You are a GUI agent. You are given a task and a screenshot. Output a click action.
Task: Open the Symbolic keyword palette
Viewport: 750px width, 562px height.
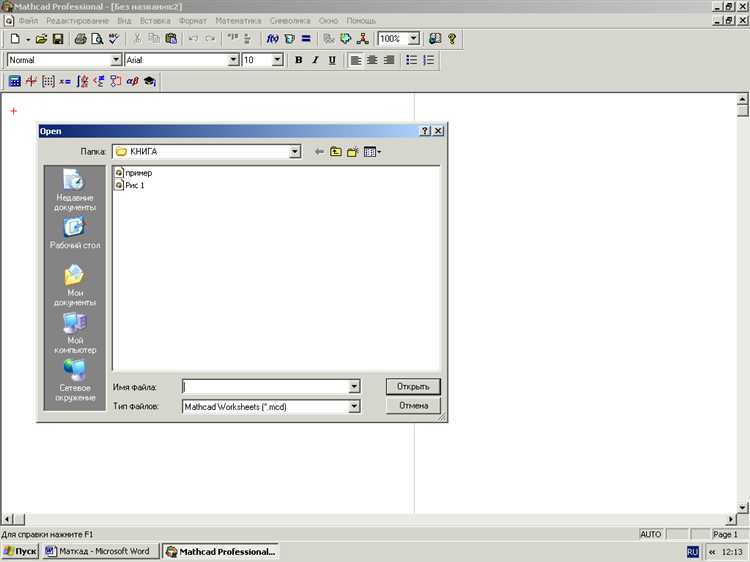tap(150, 81)
